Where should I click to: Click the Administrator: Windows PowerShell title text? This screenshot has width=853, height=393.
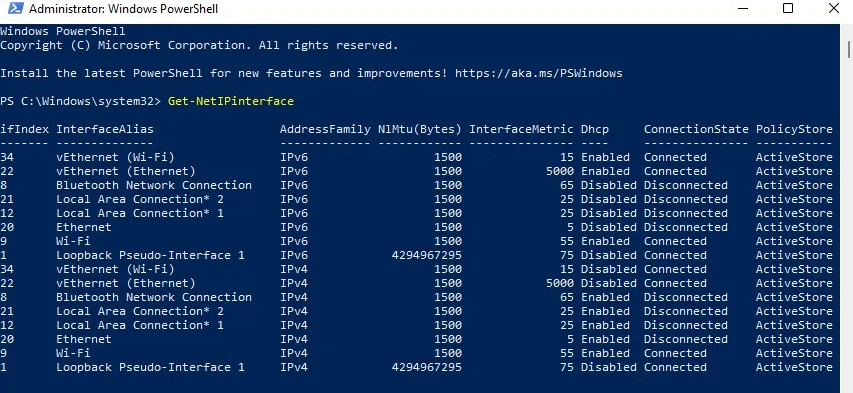(123, 9)
